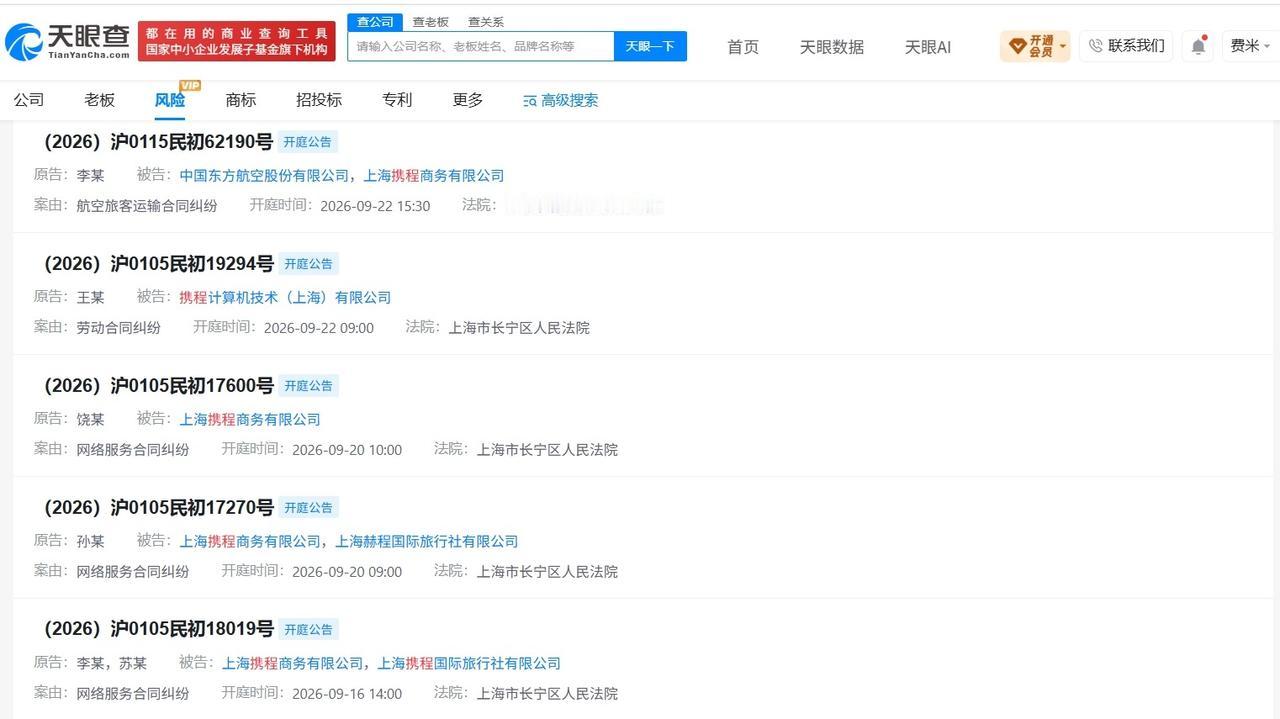
Task: Click the 高级搜索 filter icon
Action: pyautogui.click(x=530, y=101)
